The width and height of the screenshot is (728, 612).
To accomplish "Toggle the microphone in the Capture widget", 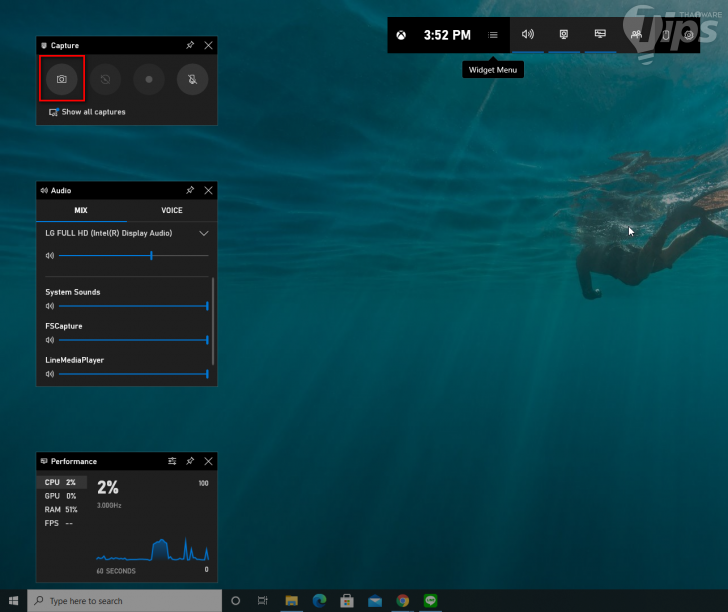I will [x=193, y=79].
